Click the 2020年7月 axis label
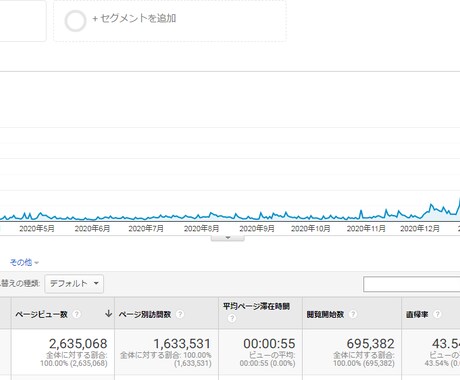The image size is (460, 380). click(146, 229)
